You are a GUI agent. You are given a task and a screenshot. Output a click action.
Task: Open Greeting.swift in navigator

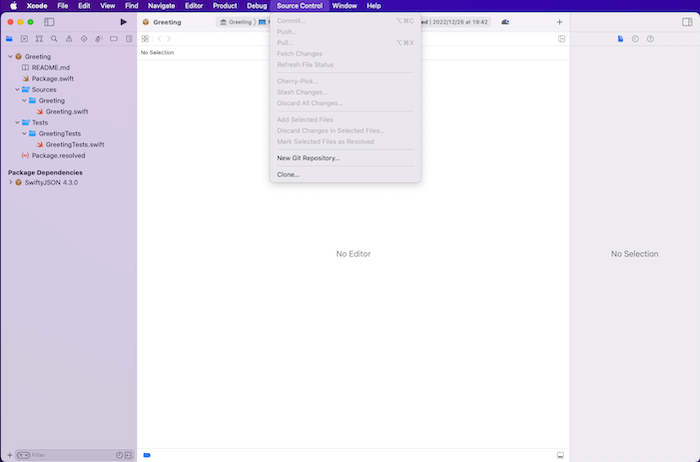(67, 112)
